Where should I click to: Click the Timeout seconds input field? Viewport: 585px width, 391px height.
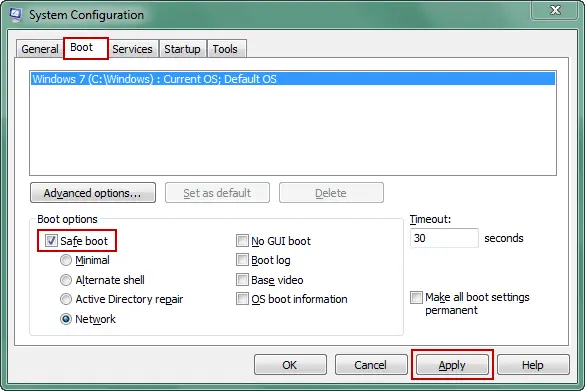(x=444, y=238)
